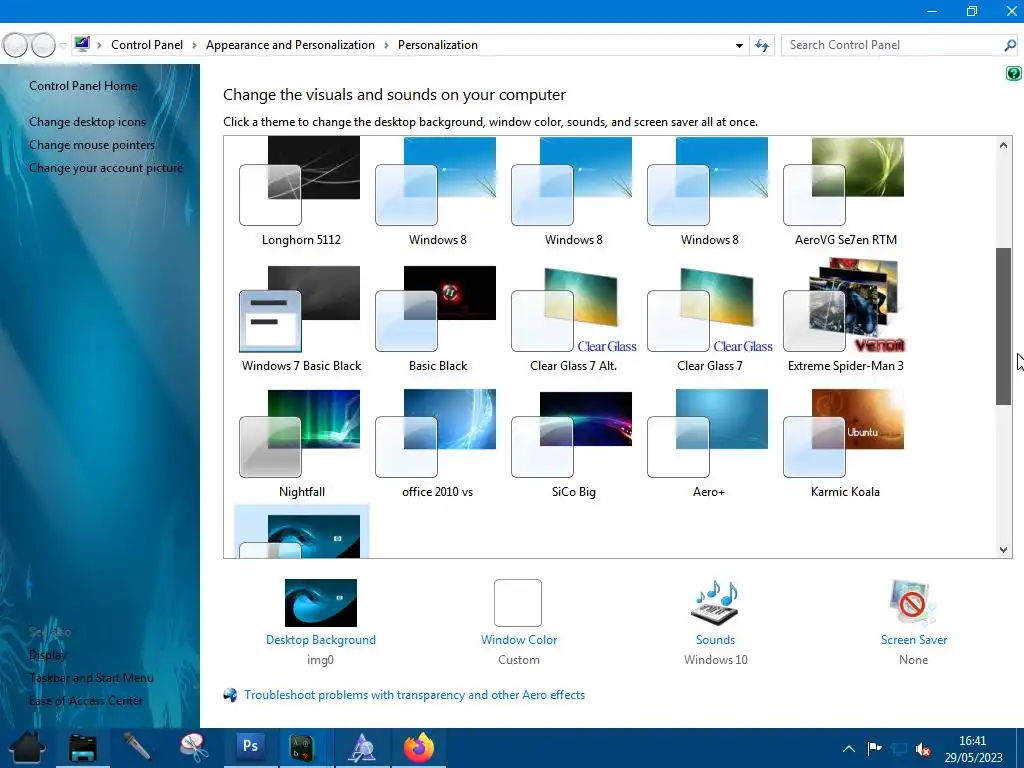Click the Sounds link label
The width and height of the screenshot is (1024, 768).
(715, 640)
